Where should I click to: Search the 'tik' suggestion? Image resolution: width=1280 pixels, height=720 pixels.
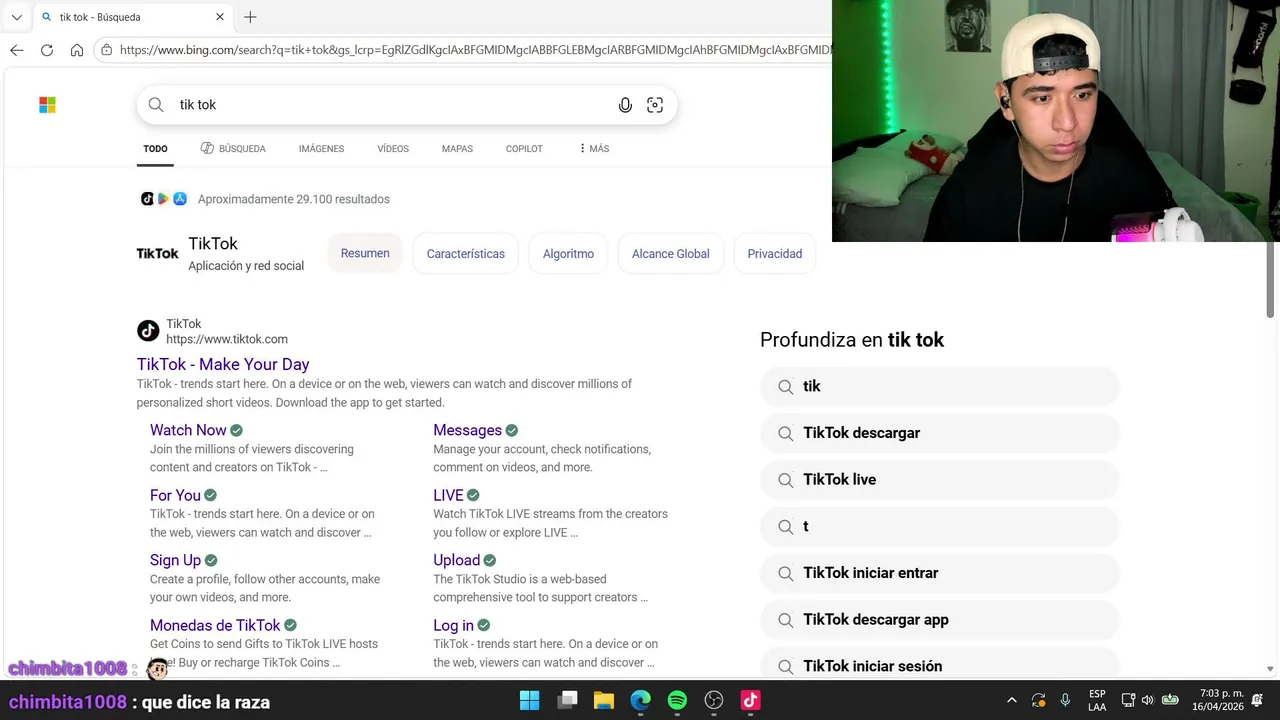[940, 386]
